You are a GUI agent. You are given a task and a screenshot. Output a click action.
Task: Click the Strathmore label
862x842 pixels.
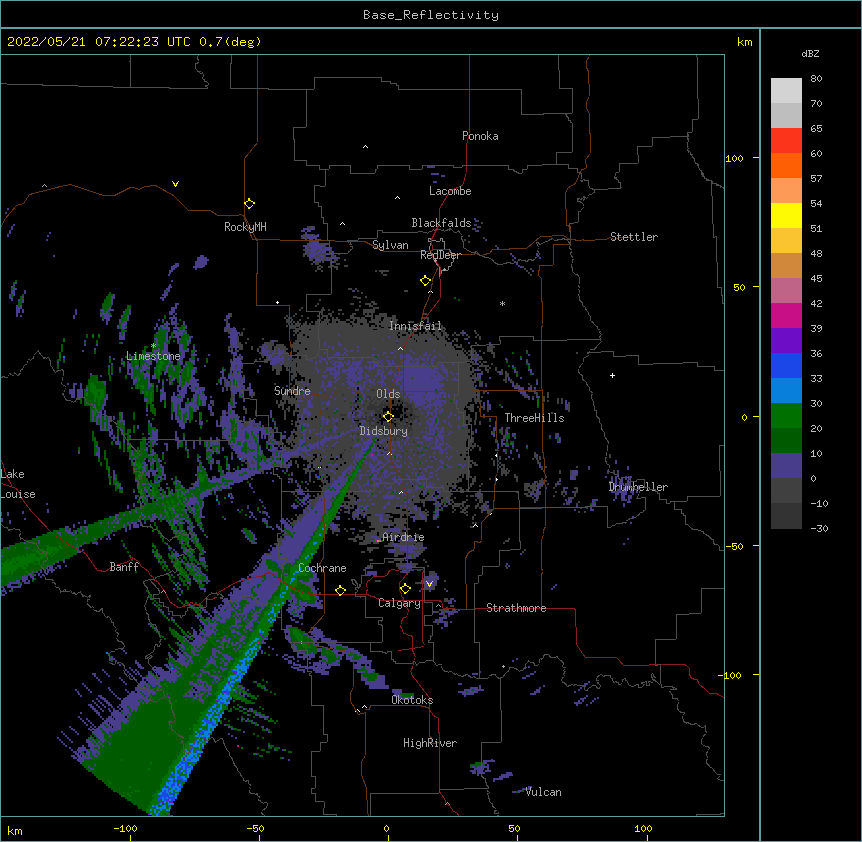(516, 608)
